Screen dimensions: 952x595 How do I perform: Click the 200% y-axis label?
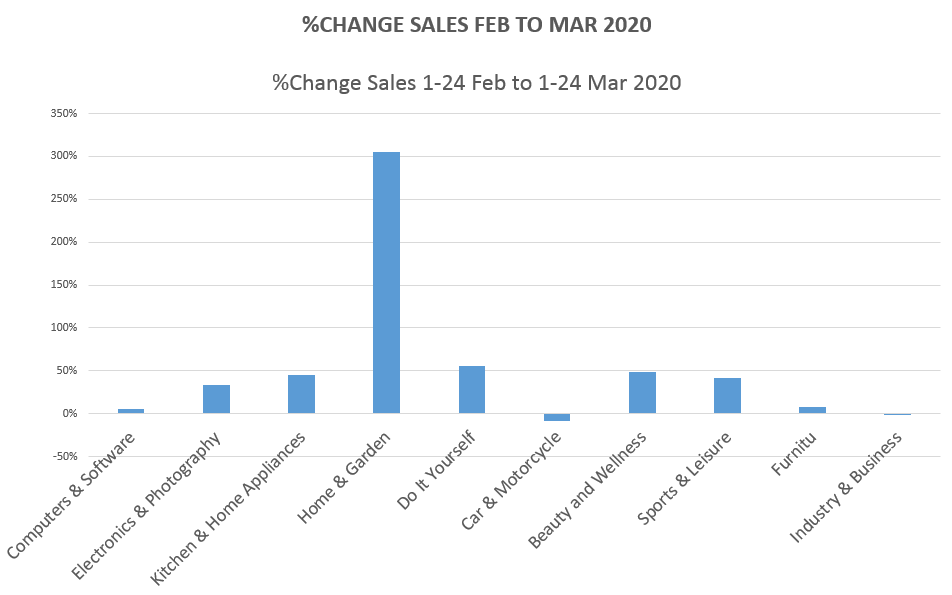tap(63, 242)
